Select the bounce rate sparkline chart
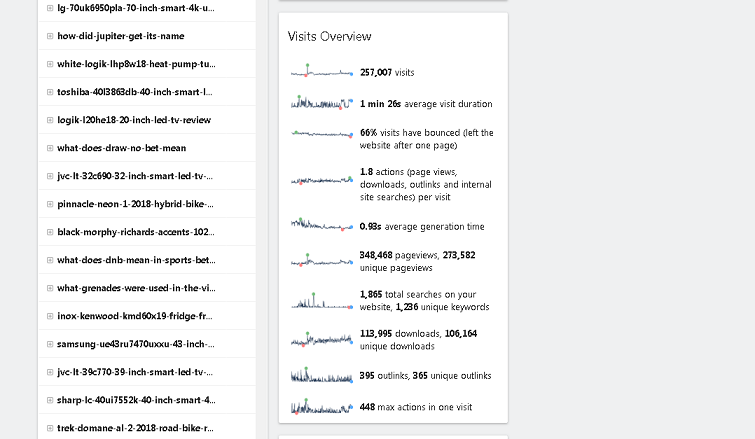Image resolution: width=755 pixels, height=439 pixels. click(322, 133)
